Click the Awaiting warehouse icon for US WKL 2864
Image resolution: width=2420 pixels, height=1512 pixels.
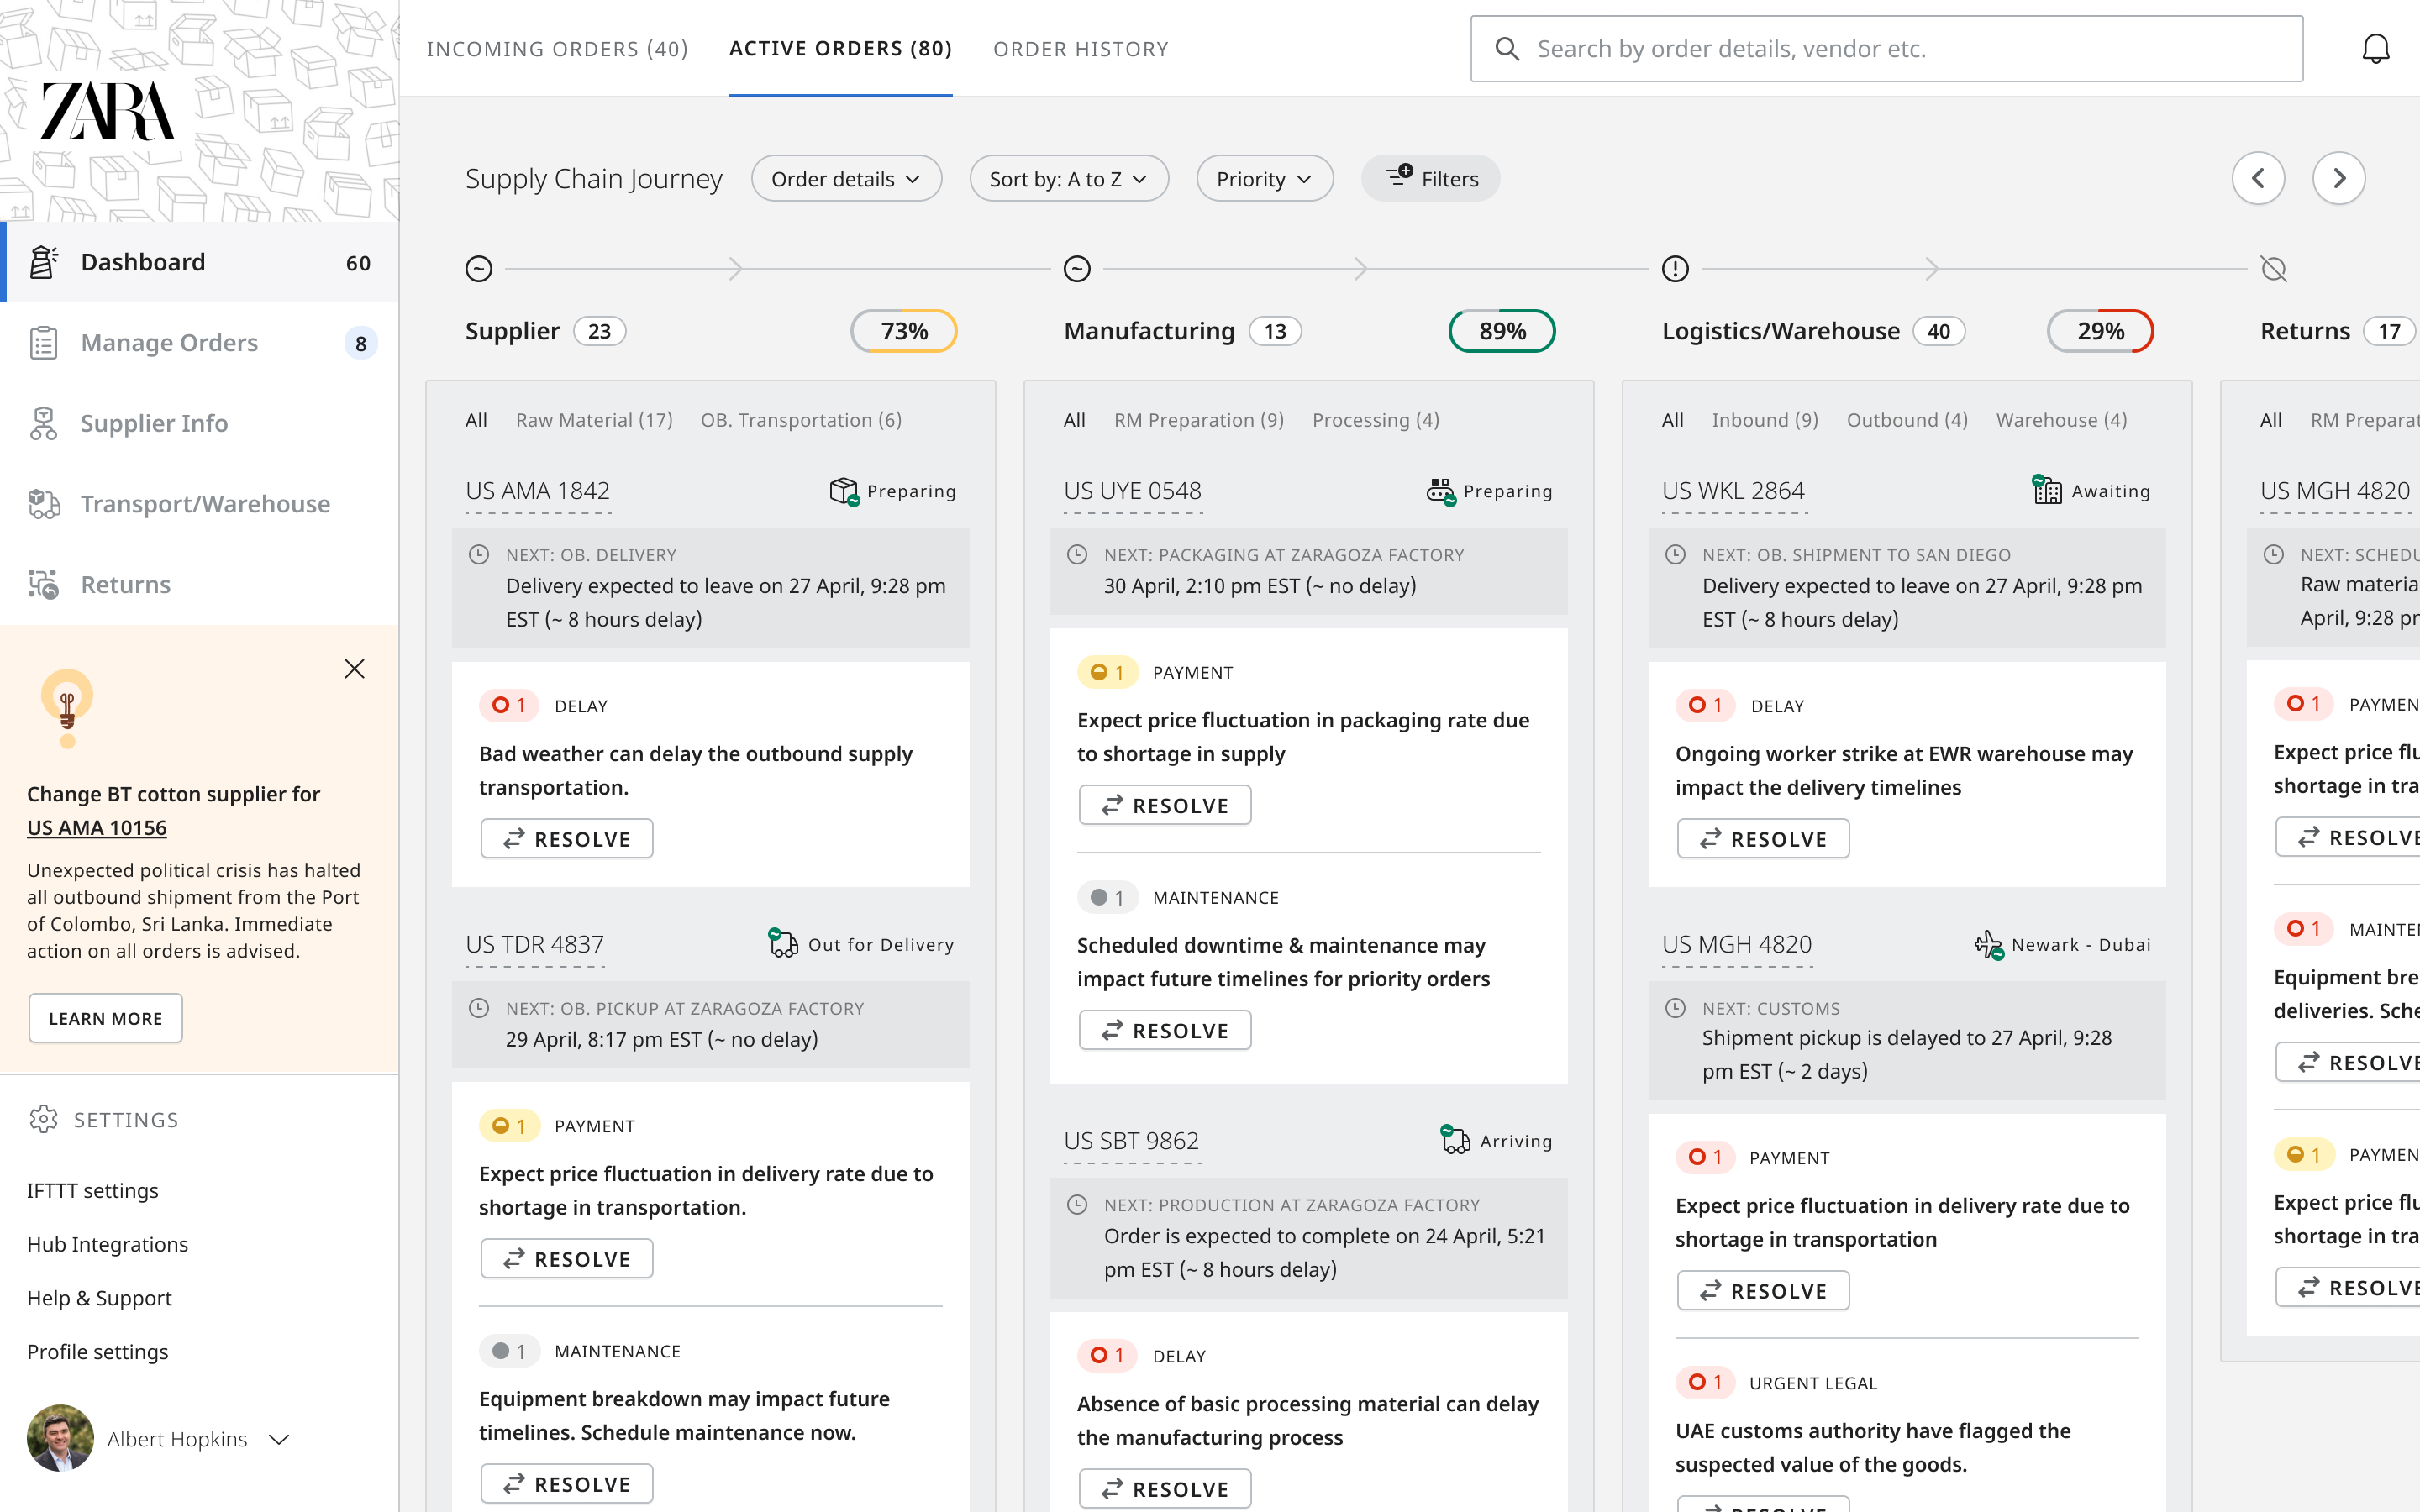(x=2047, y=490)
